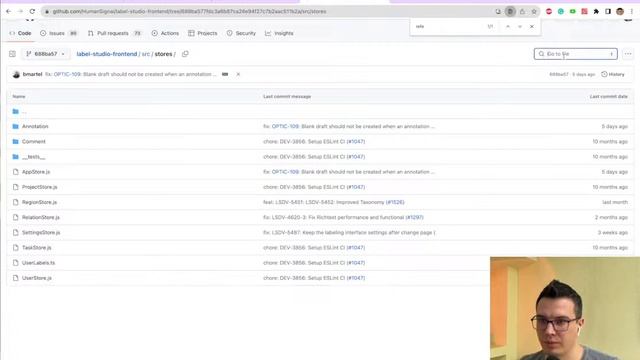Screen dimensions: 640x360
Task: Reload the page with the refresh icon
Action: pos(32,11)
